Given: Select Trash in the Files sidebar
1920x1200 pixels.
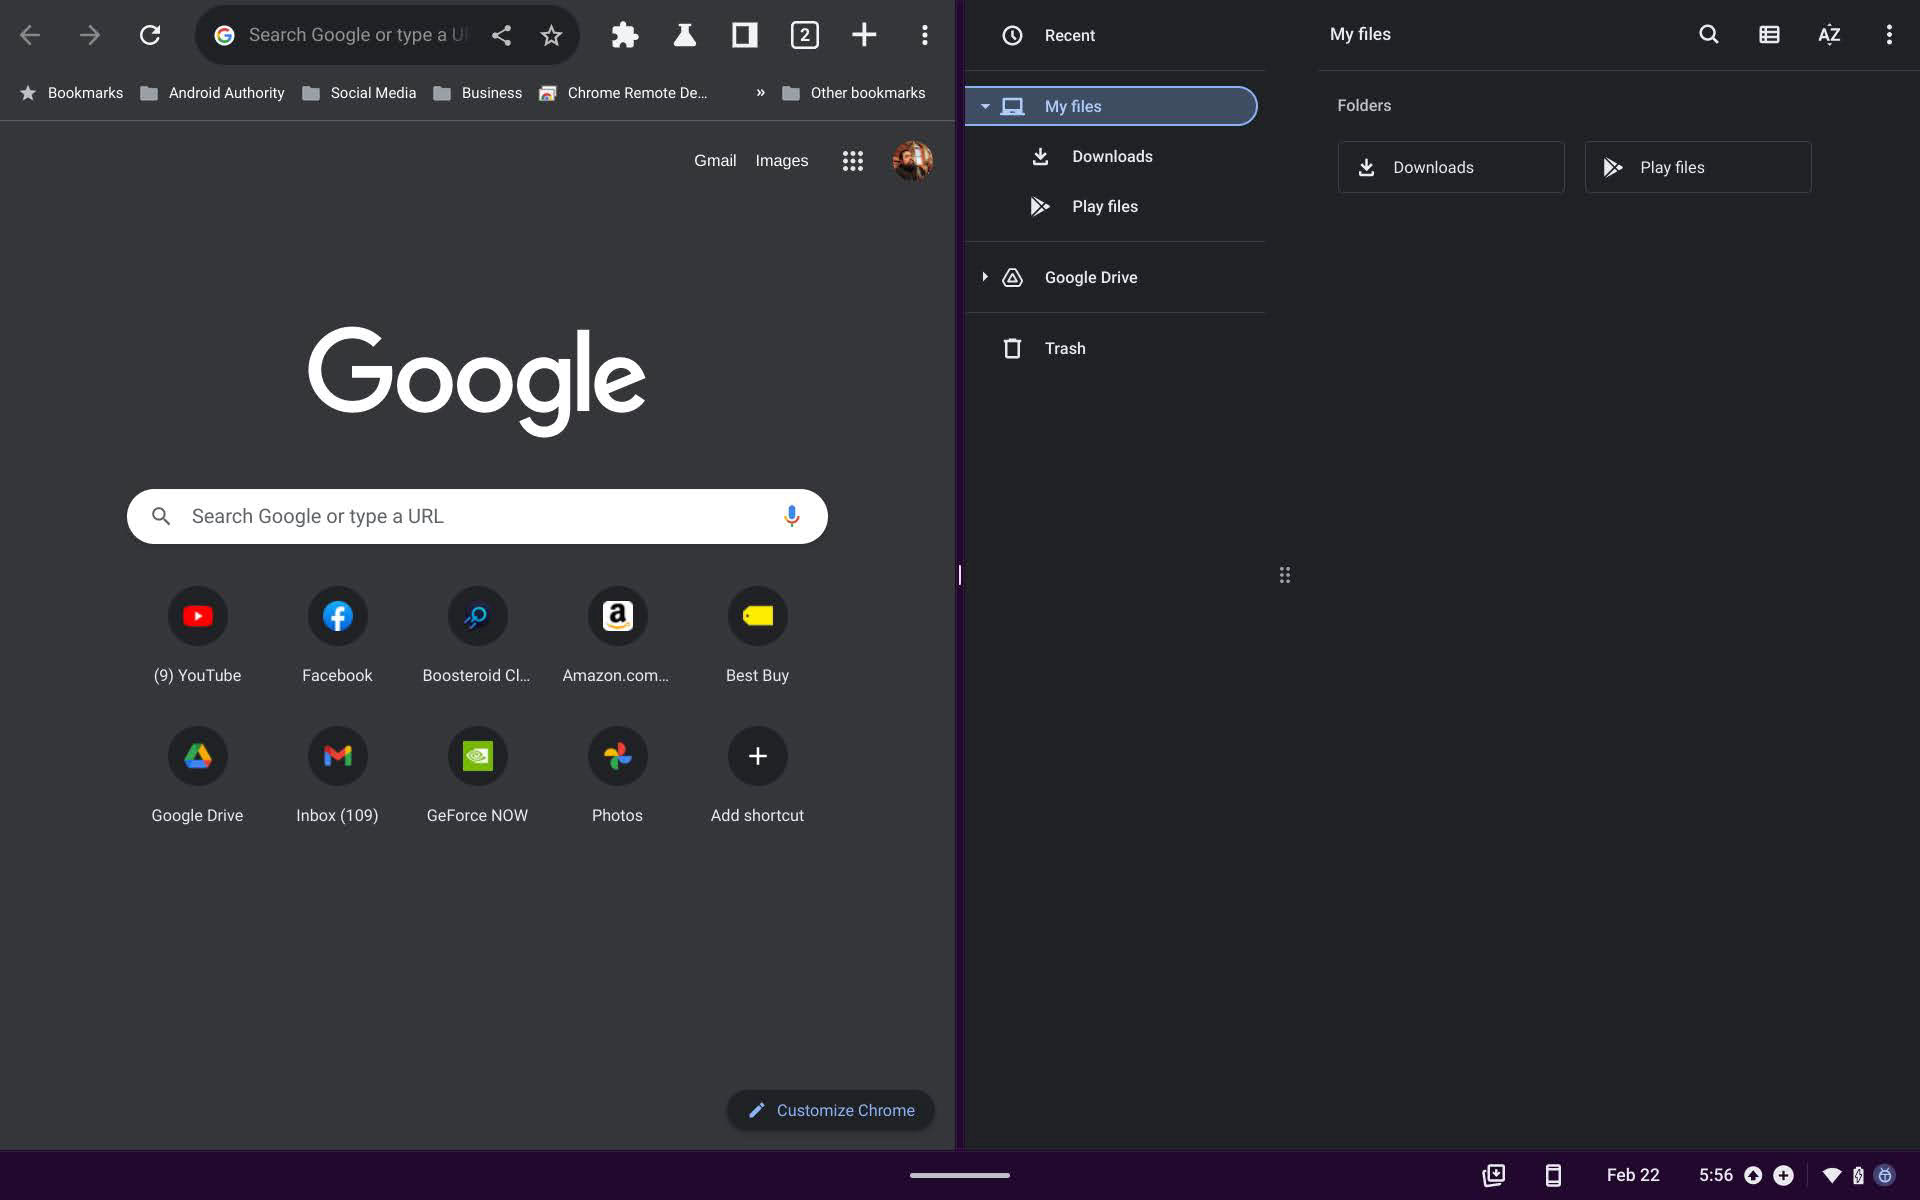Looking at the screenshot, I should [1064, 348].
